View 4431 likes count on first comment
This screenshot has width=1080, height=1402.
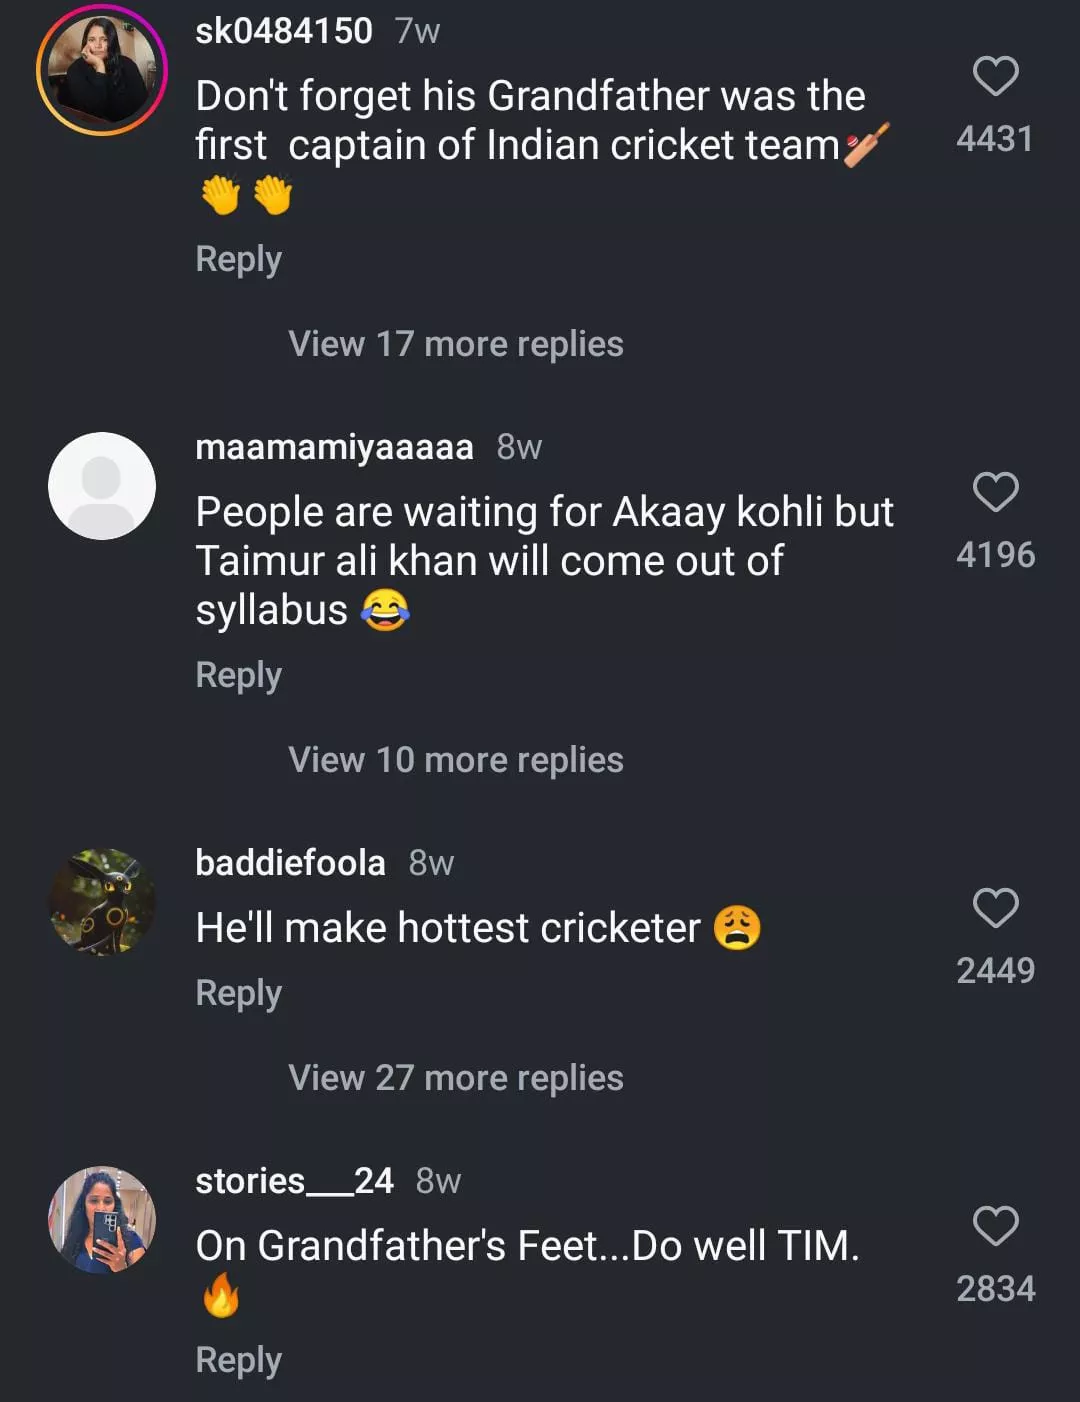(x=994, y=139)
